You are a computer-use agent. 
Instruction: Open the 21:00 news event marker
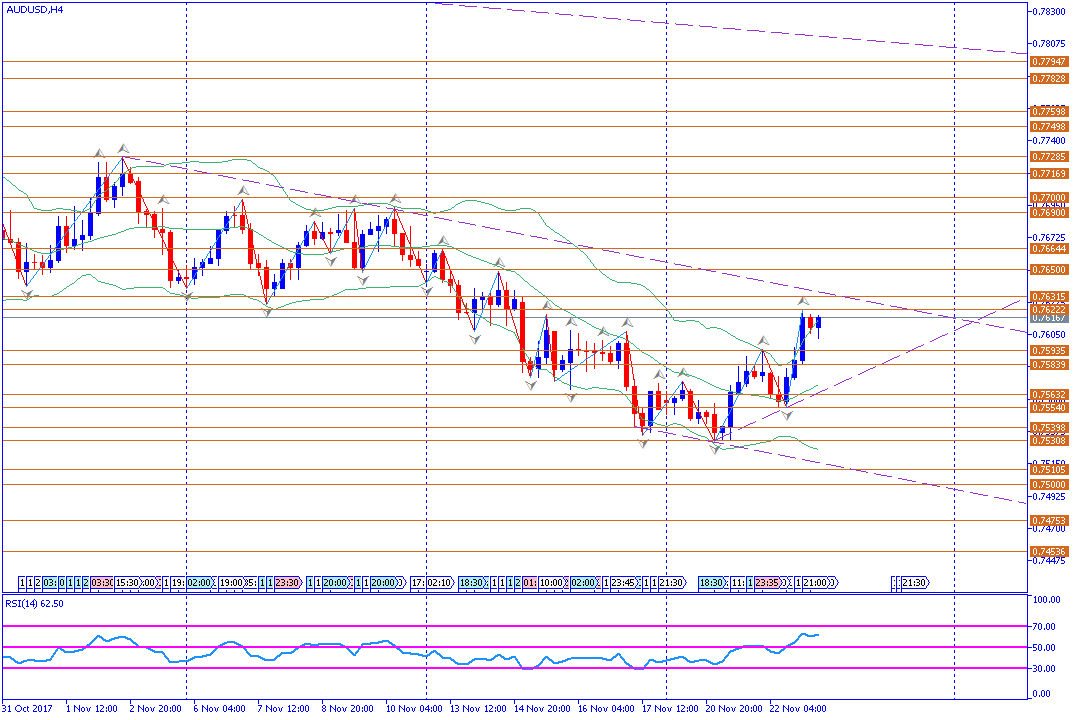point(815,584)
